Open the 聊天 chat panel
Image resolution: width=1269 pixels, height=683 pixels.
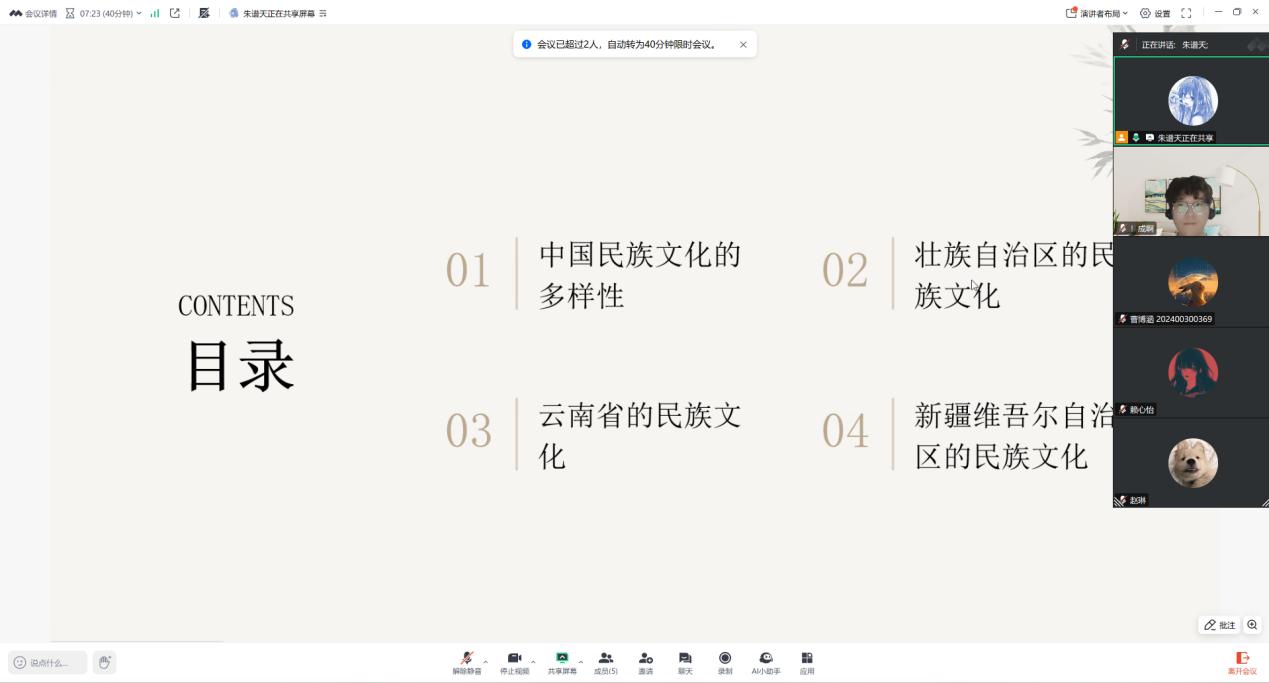click(x=685, y=663)
